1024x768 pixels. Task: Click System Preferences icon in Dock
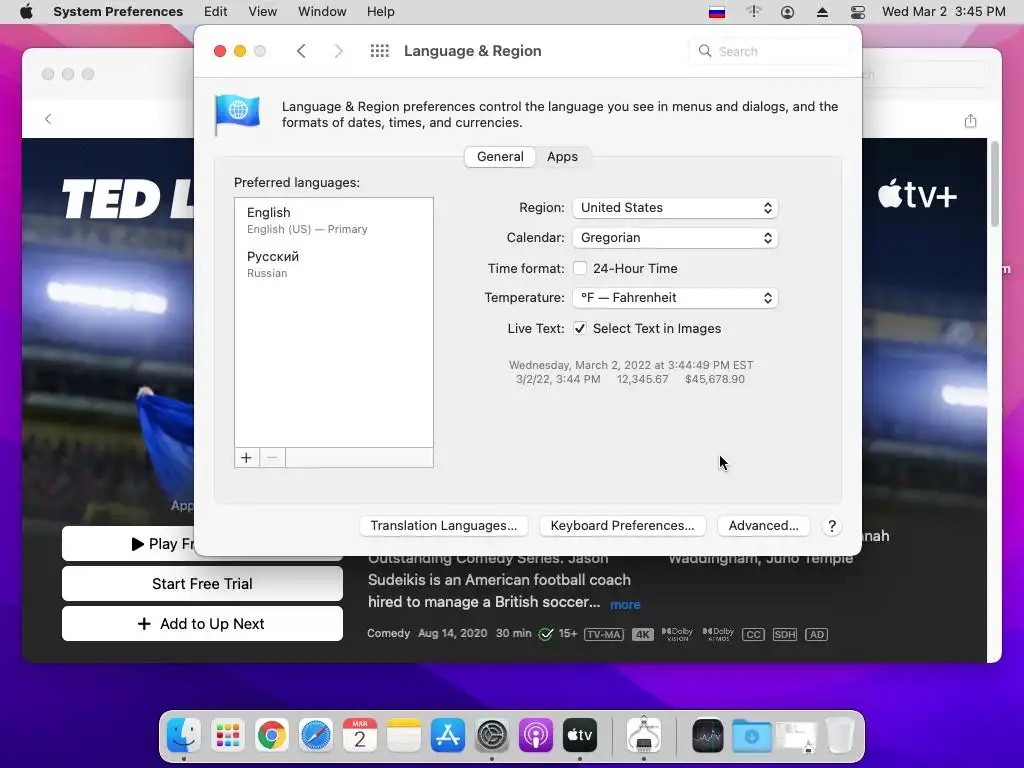tap(492, 736)
